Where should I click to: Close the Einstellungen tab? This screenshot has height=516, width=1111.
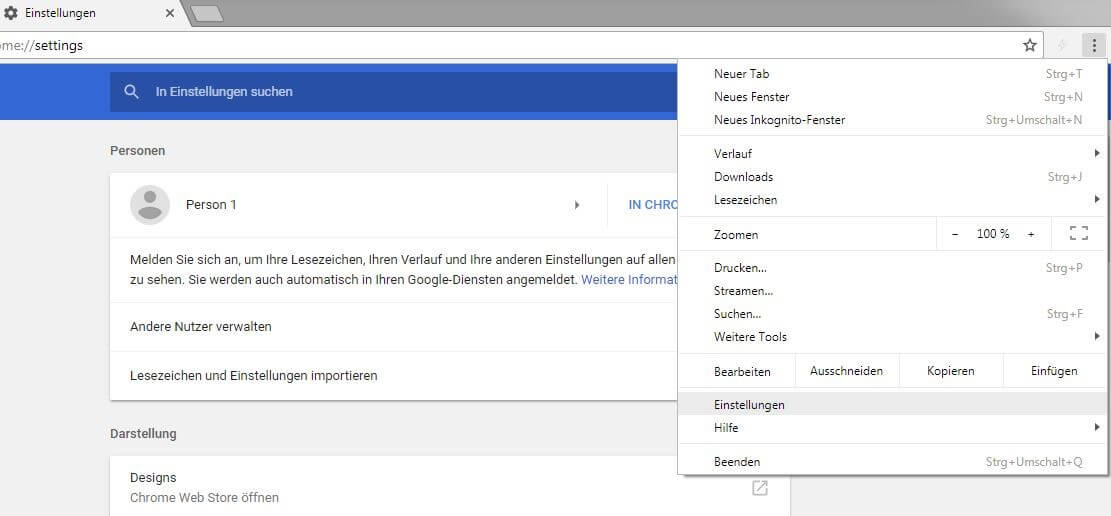(169, 13)
